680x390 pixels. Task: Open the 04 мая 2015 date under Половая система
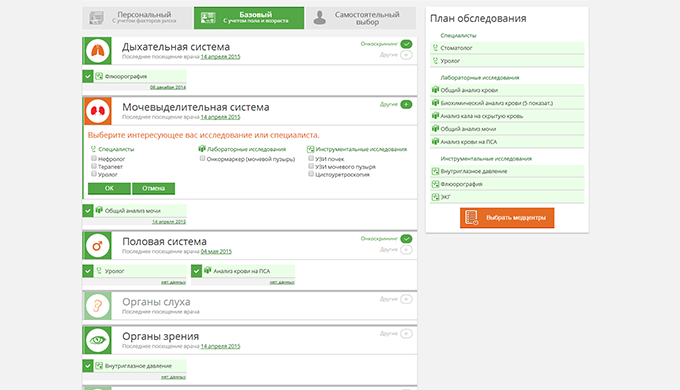pos(216,252)
